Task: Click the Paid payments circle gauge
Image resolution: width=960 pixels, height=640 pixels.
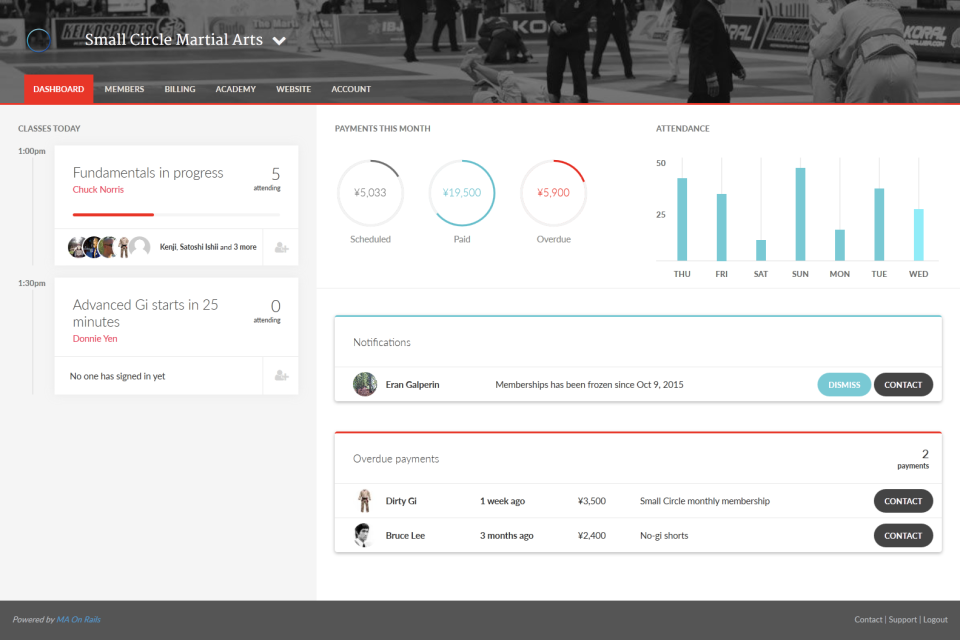Action: (x=462, y=192)
